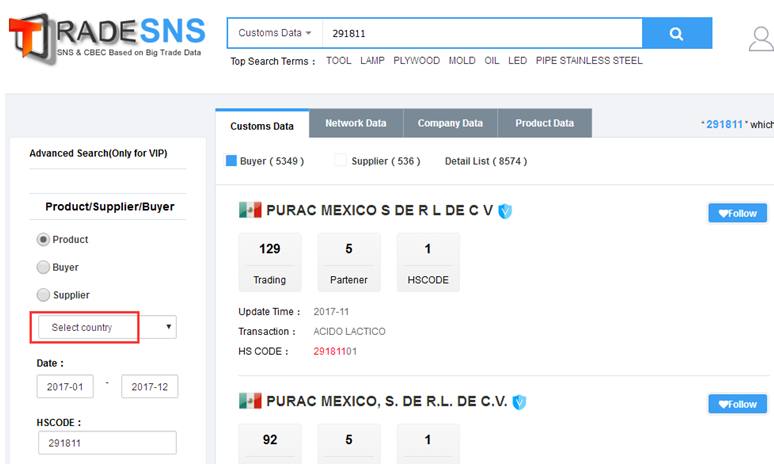Toggle the Supplier (536) checkbox
774x464 pixels.
[x=340, y=160]
